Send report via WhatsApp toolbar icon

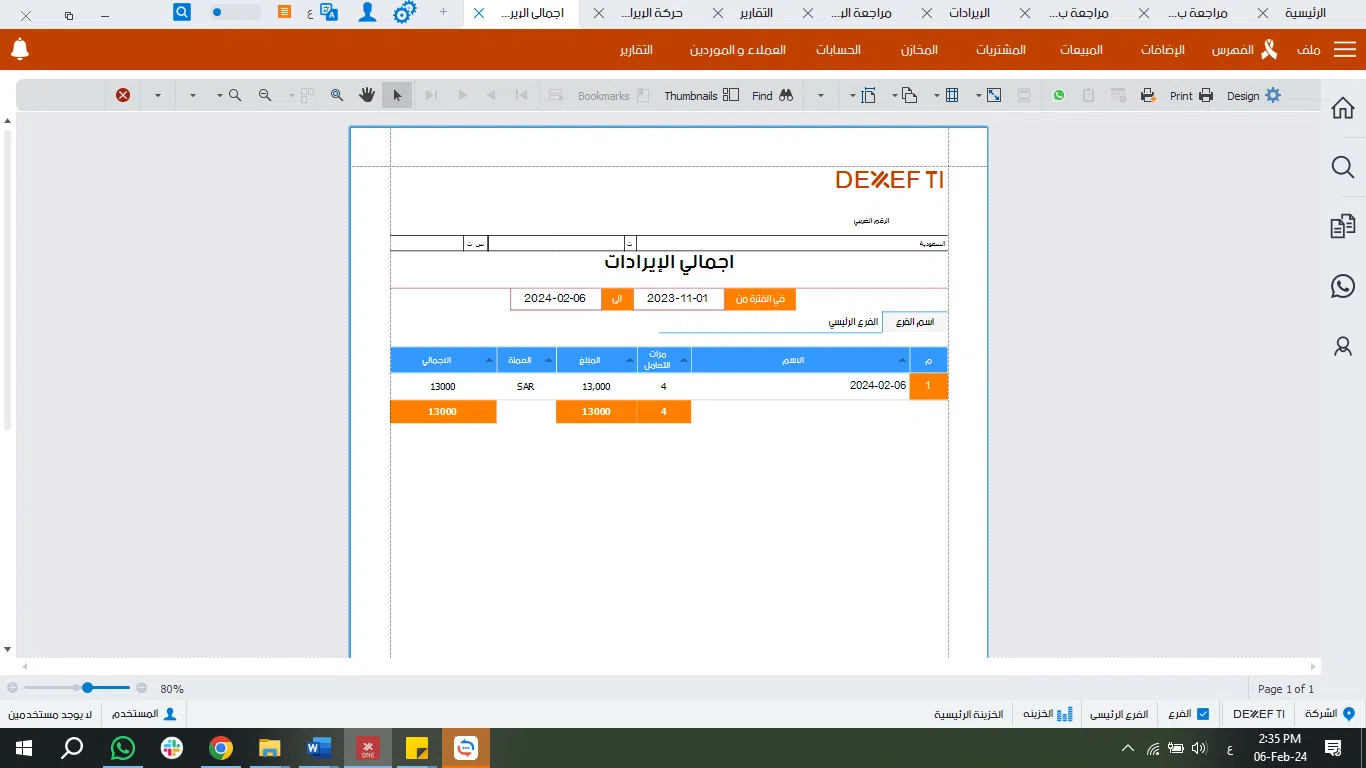tap(1059, 96)
